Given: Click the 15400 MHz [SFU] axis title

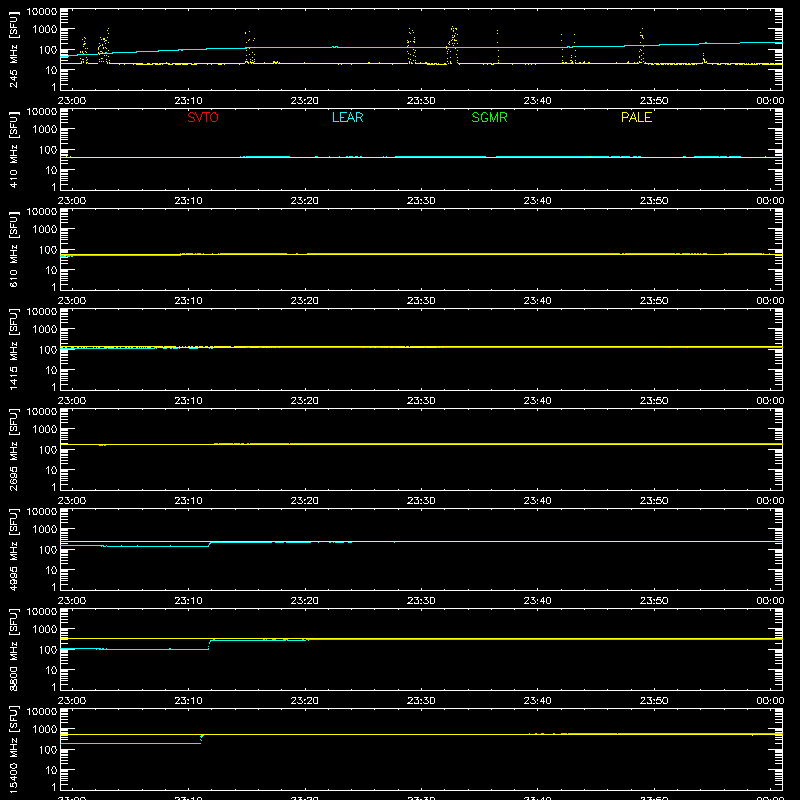Looking at the screenshot, I should tap(13, 749).
